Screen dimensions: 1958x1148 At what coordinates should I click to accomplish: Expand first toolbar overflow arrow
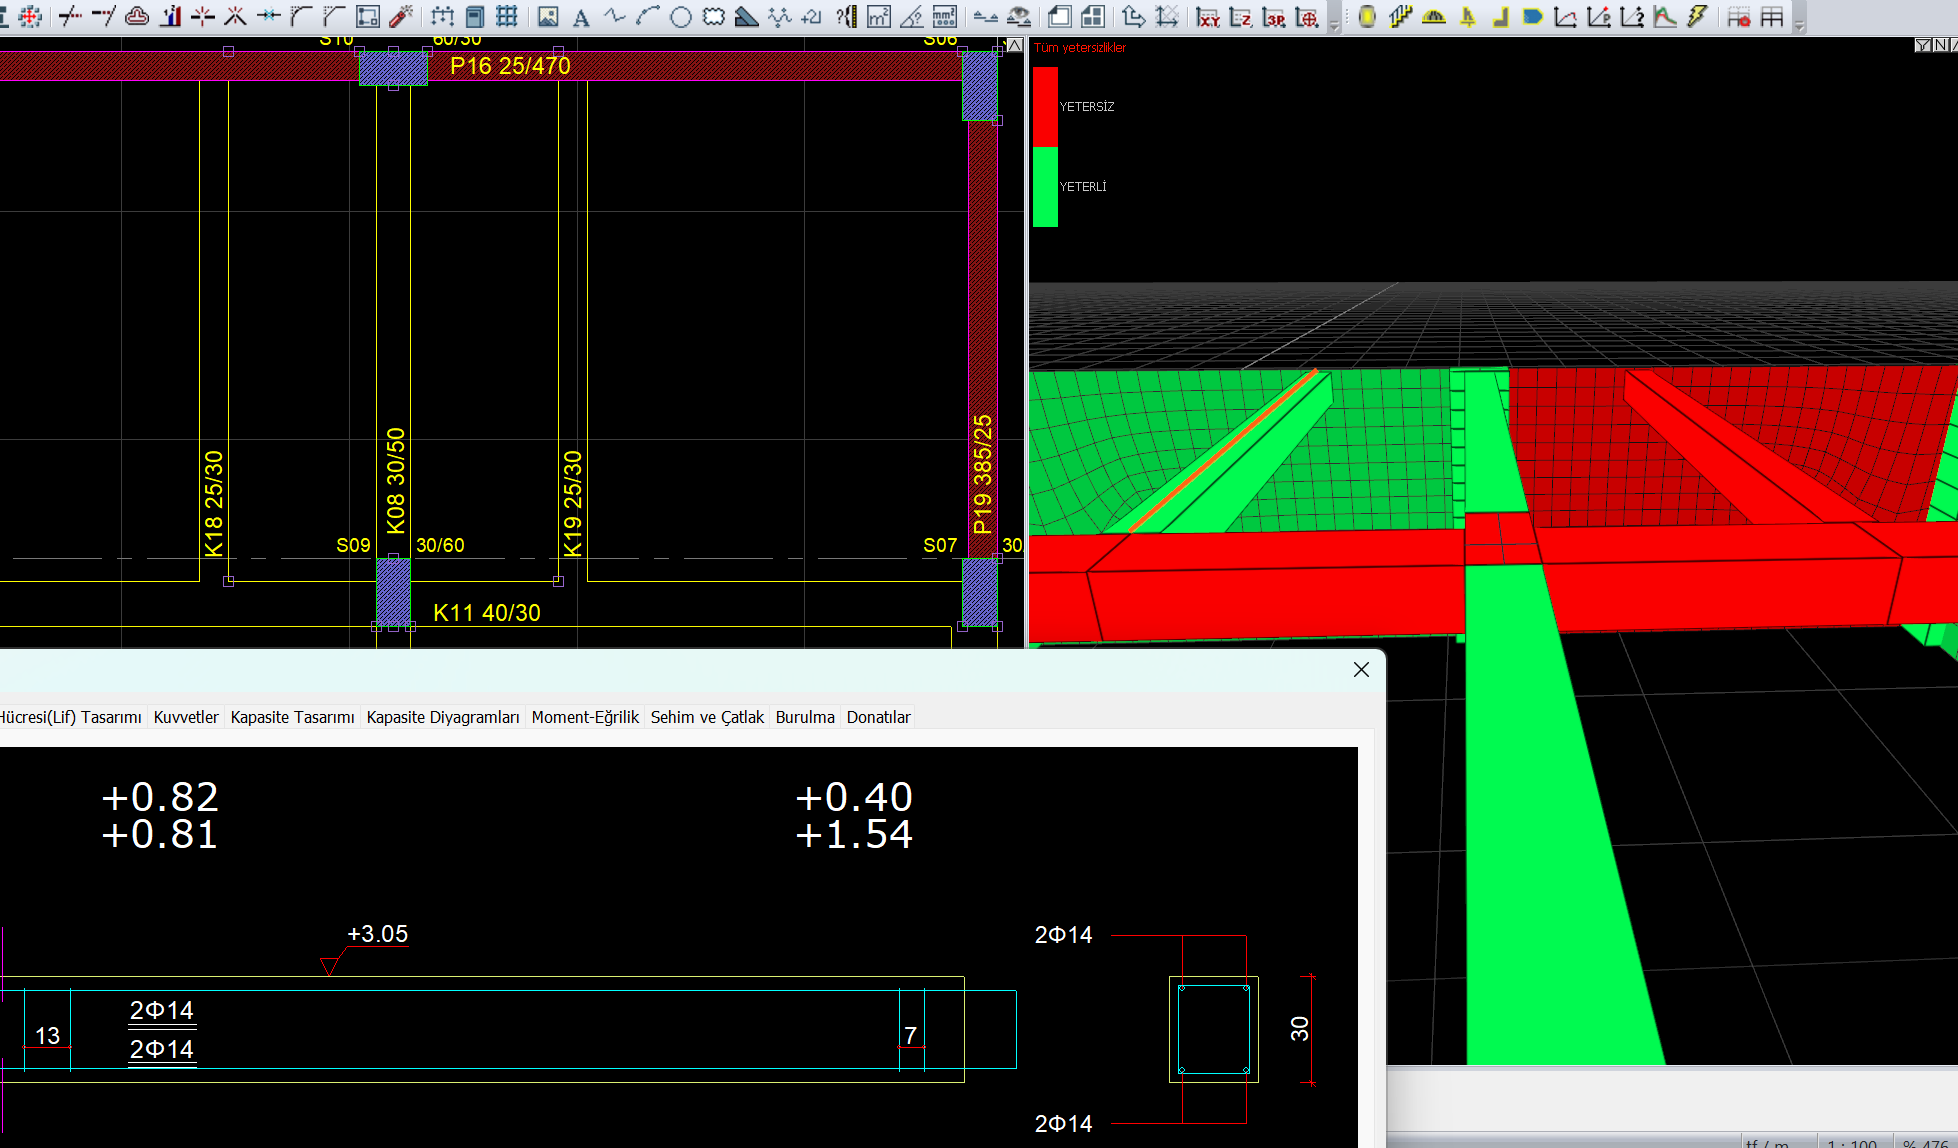[1334, 24]
